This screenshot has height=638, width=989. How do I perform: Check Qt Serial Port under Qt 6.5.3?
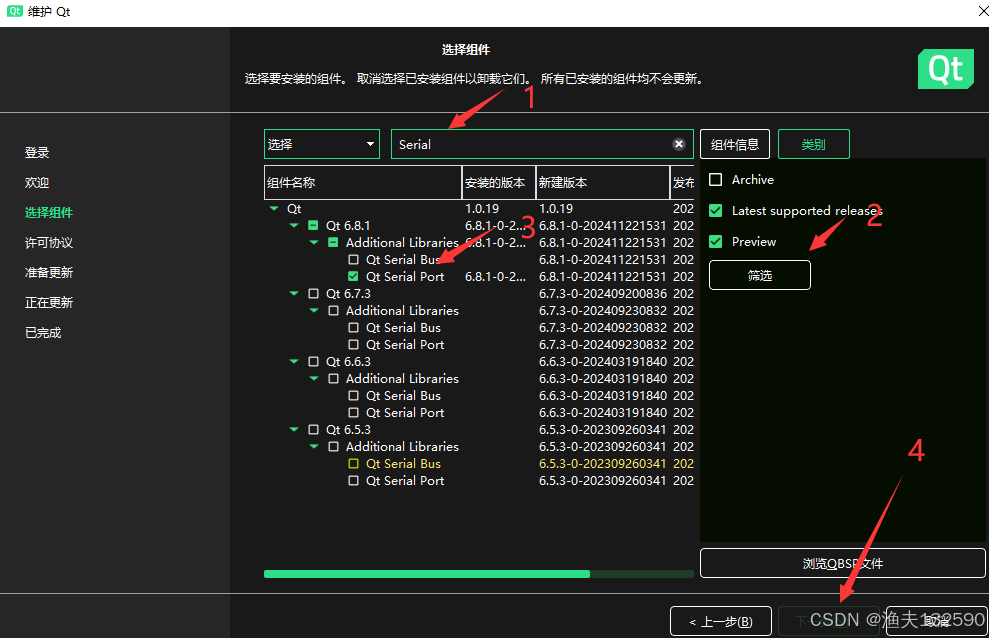tap(353, 480)
